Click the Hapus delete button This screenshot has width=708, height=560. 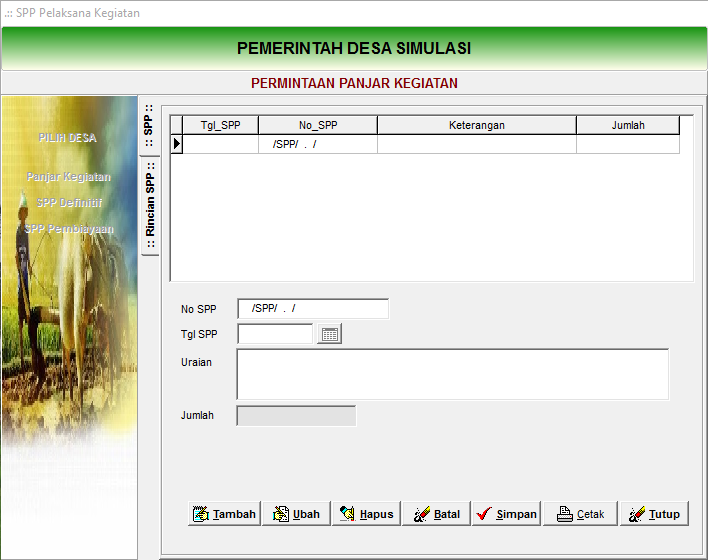(366, 514)
